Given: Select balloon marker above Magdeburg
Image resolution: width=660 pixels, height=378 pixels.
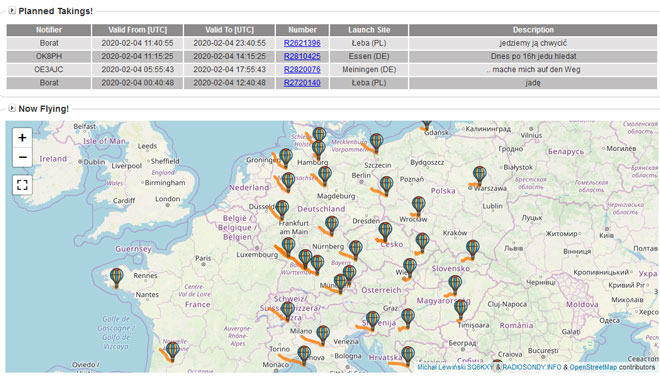Looking at the screenshot, I should [325, 176].
